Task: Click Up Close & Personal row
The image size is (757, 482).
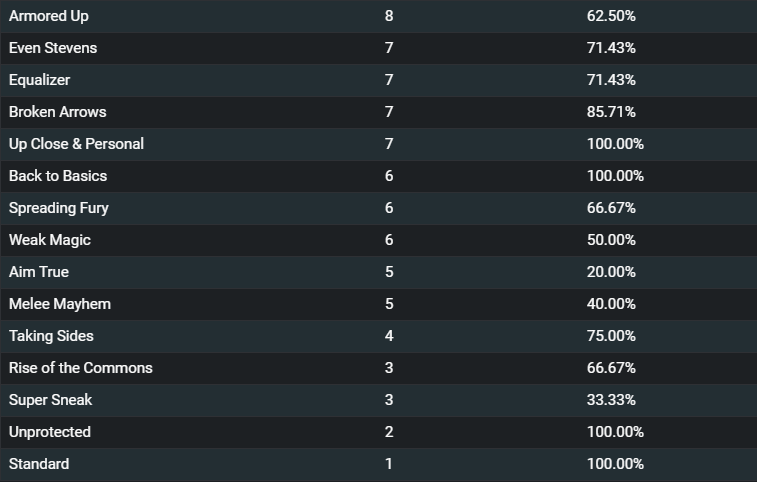Action: click(x=378, y=144)
